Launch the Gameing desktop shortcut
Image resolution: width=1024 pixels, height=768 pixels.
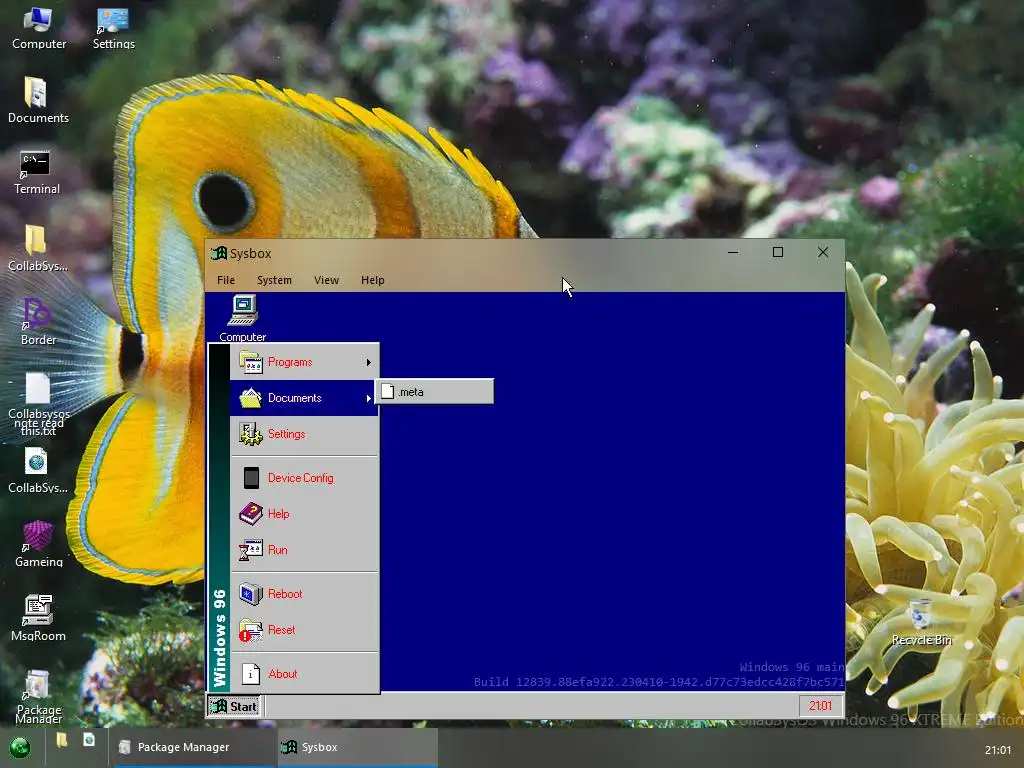[39, 543]
